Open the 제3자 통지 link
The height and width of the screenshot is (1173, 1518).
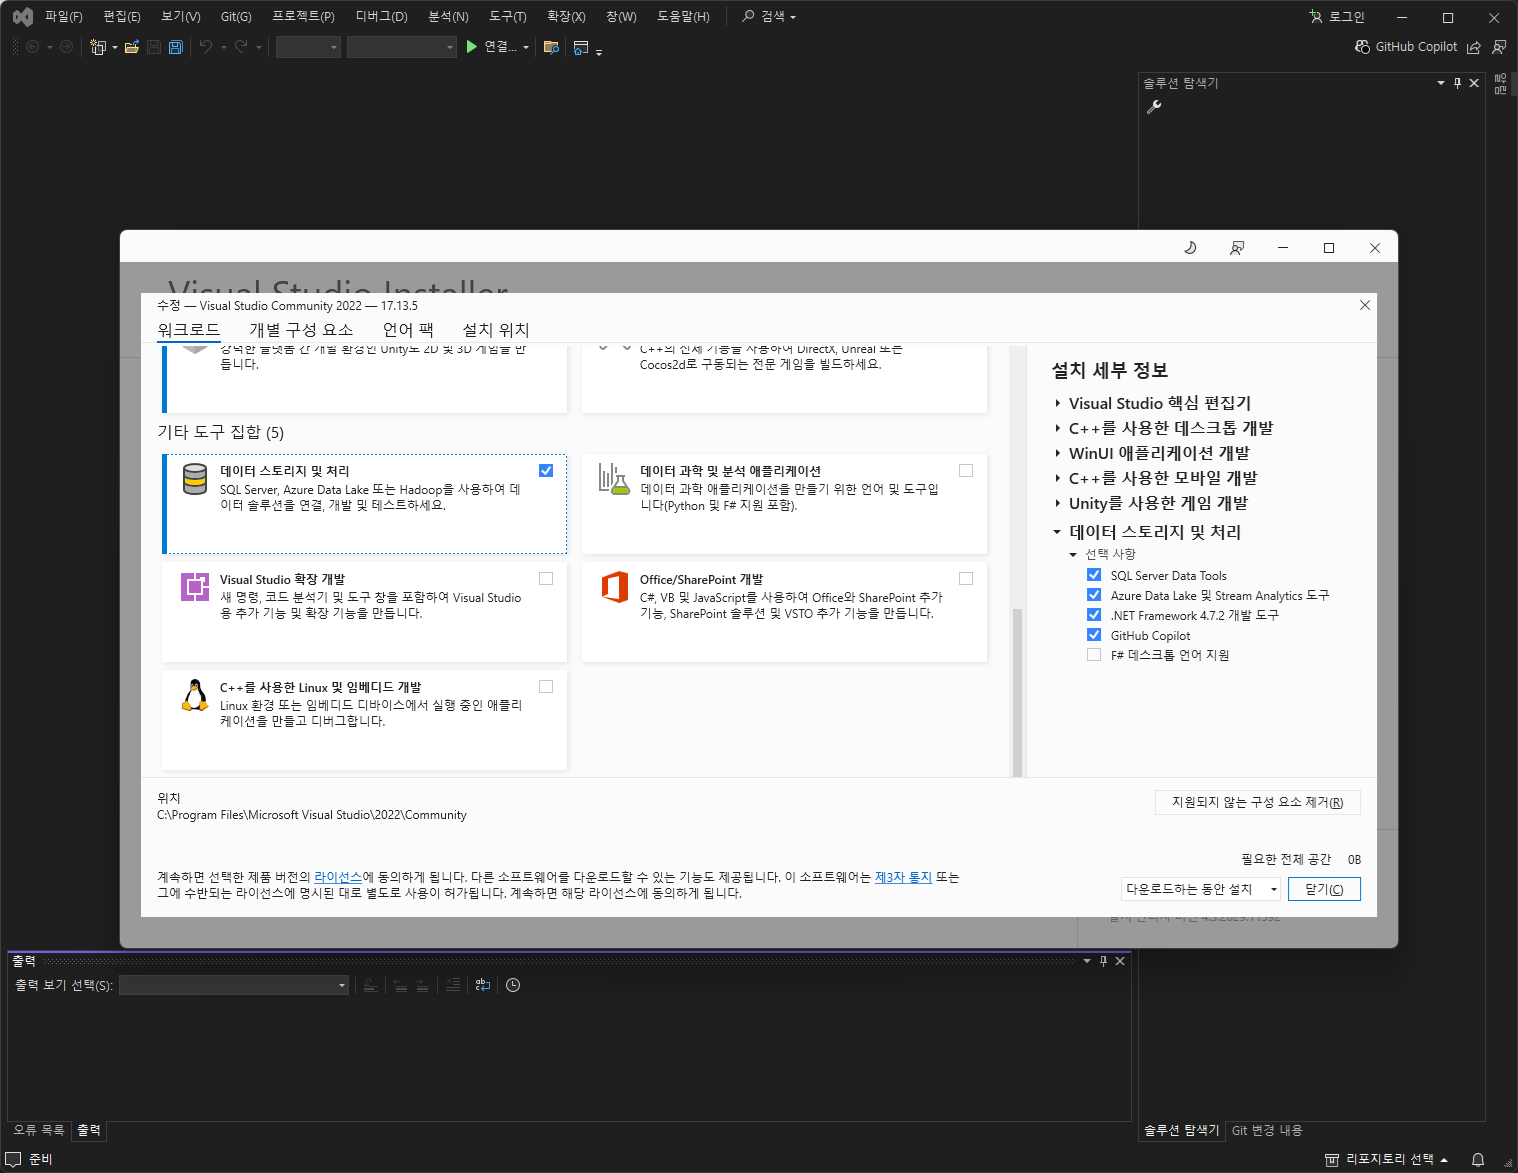pyautogui.click(x=903, y=877)
